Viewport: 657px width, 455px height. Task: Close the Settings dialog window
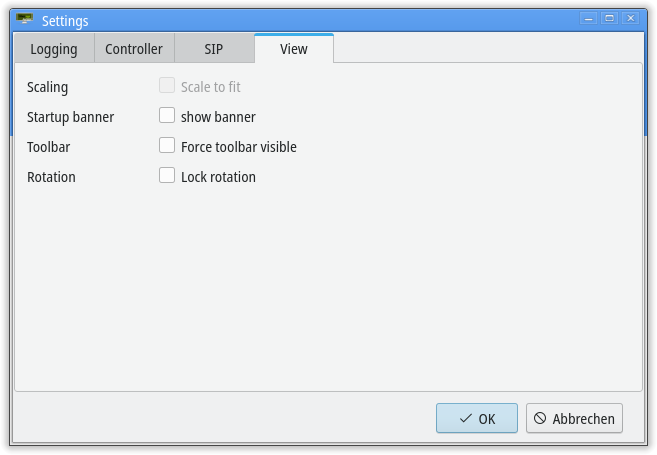click(x=631, y=18)
